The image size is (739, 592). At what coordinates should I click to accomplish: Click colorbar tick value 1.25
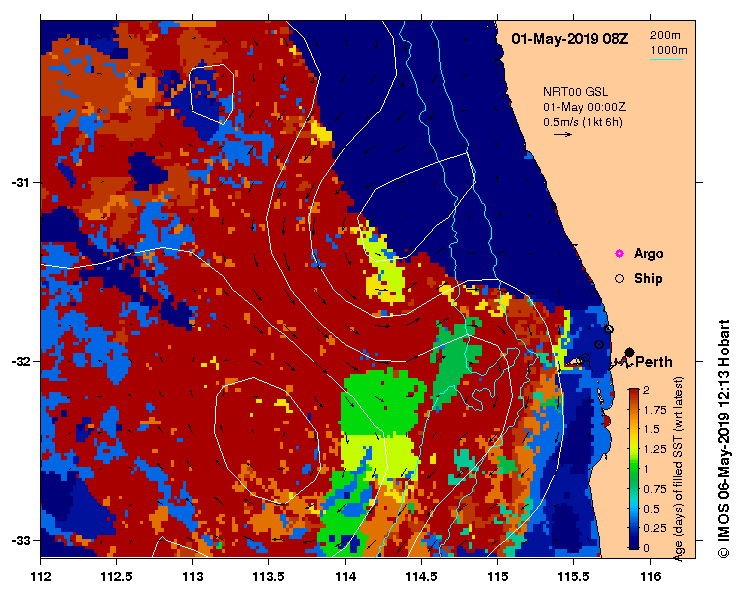click(655, 449)
